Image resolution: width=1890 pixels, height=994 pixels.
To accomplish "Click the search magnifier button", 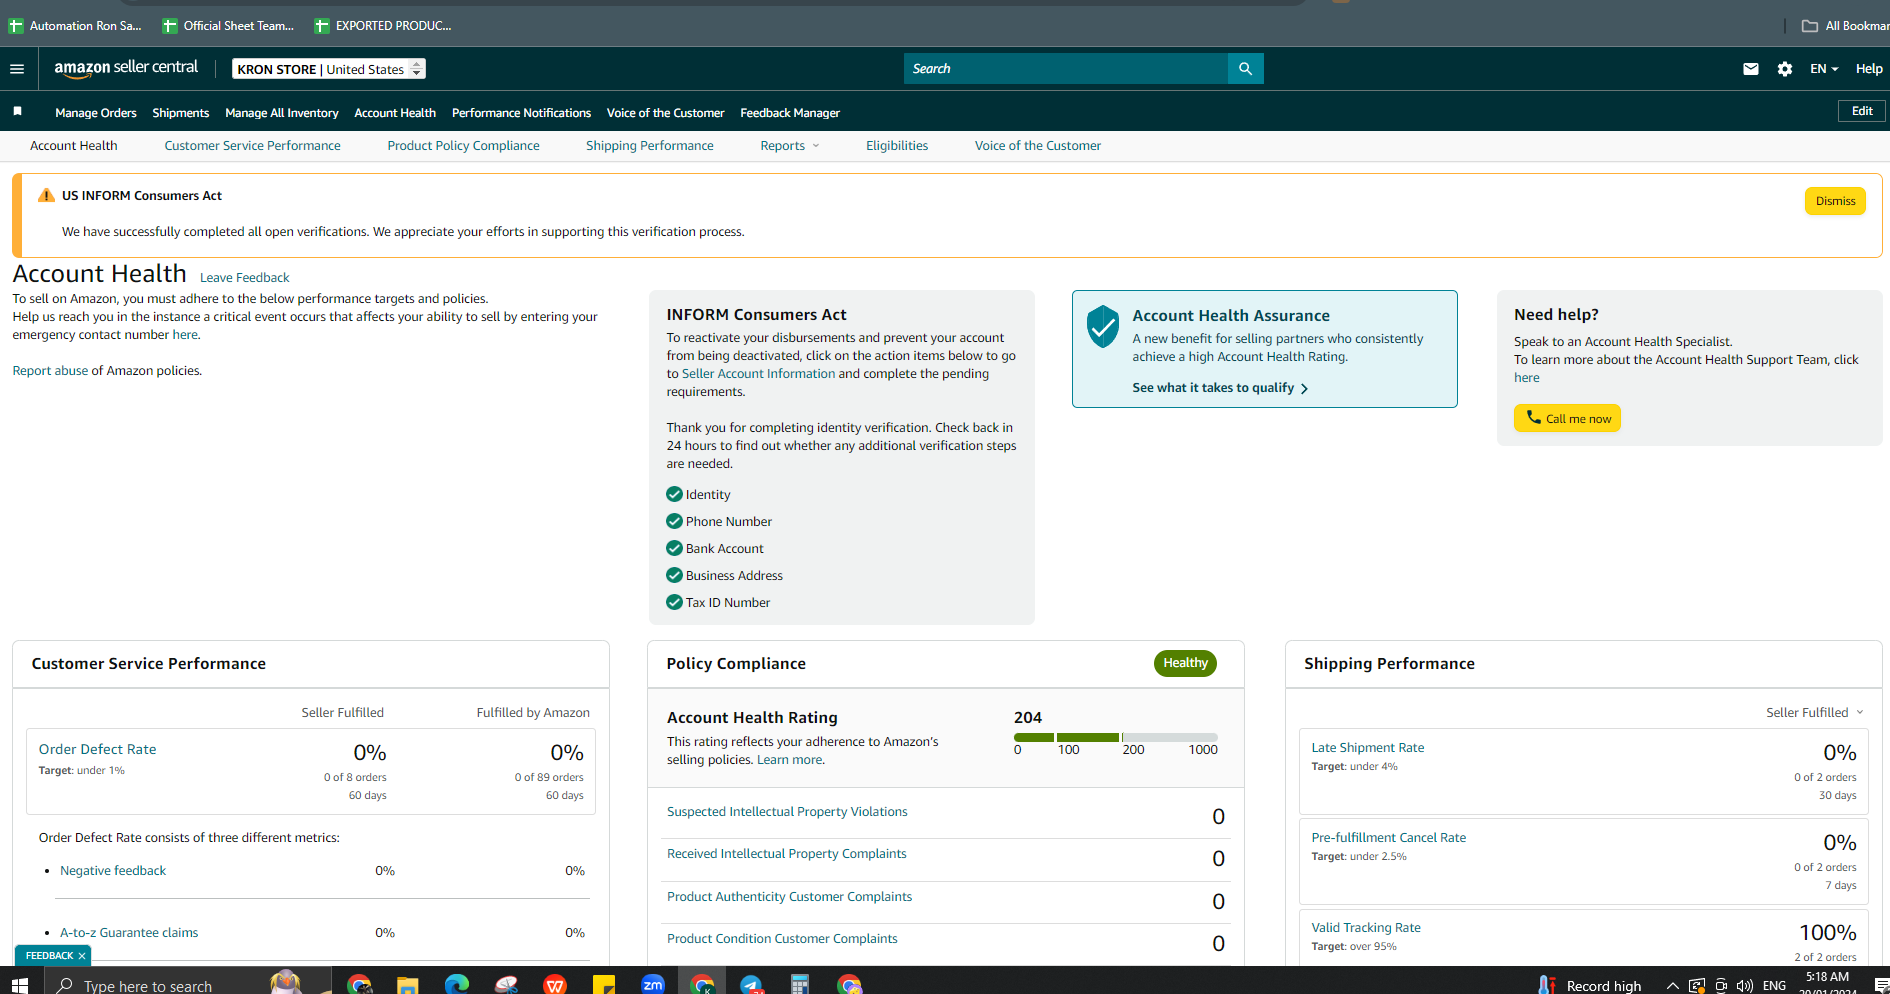I will click(1245, 69).
